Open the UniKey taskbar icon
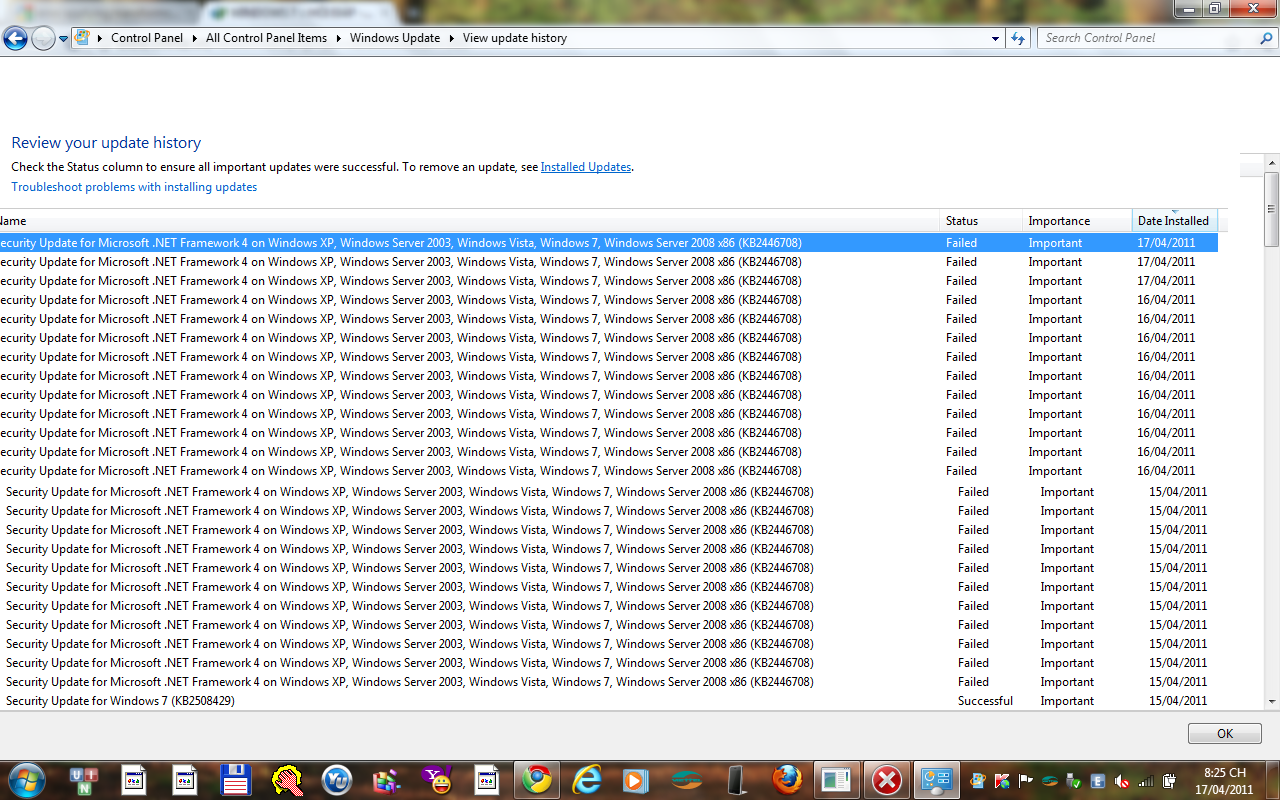 click(x=82, y=780)
